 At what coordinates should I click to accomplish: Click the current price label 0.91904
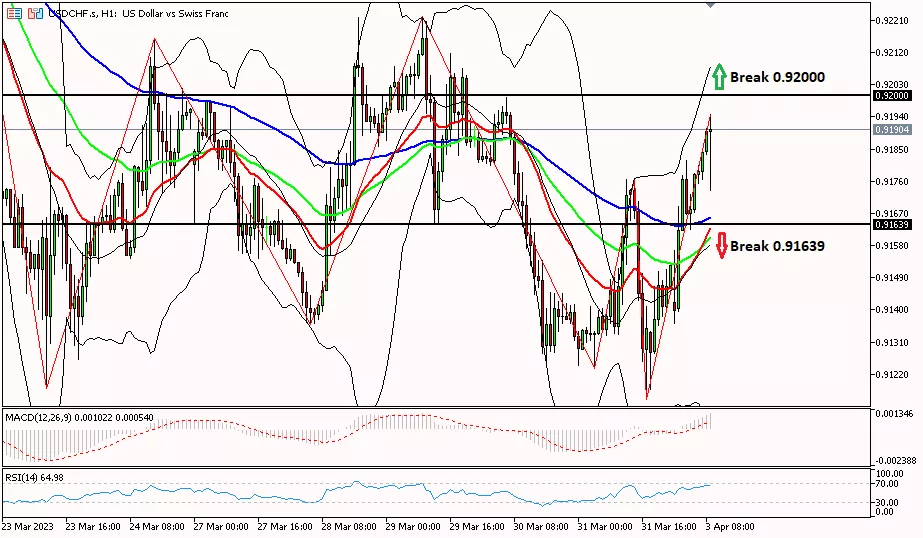891,129
